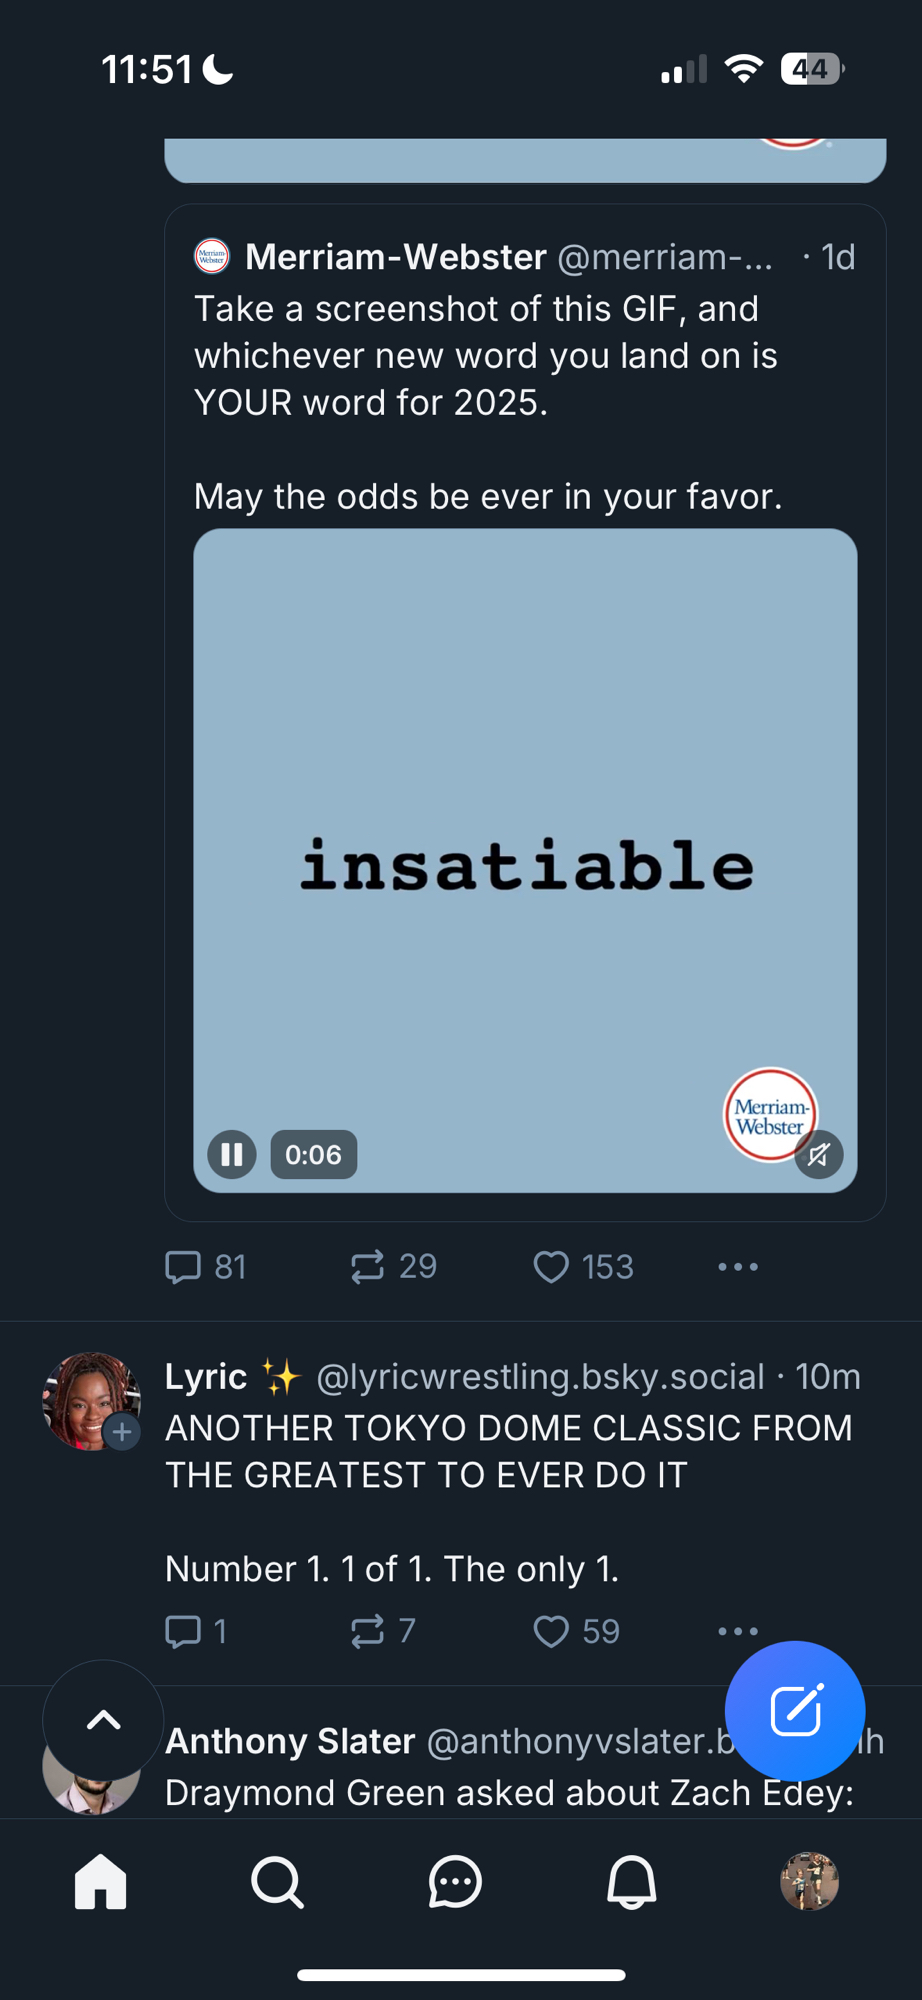This screenshot has height=2000, width=922.
Task: Open the Notifications bell tab
Action: point(632,1882)
